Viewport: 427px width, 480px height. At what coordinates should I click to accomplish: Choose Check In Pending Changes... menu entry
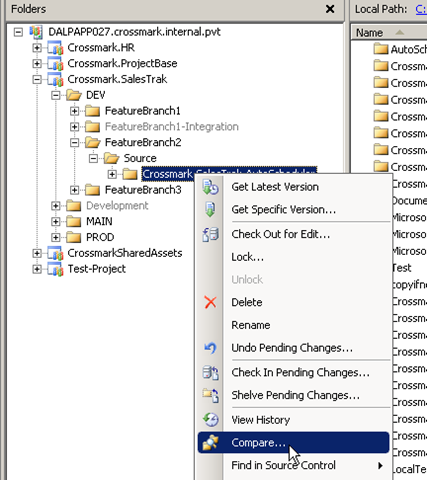[x=293, y=372]
